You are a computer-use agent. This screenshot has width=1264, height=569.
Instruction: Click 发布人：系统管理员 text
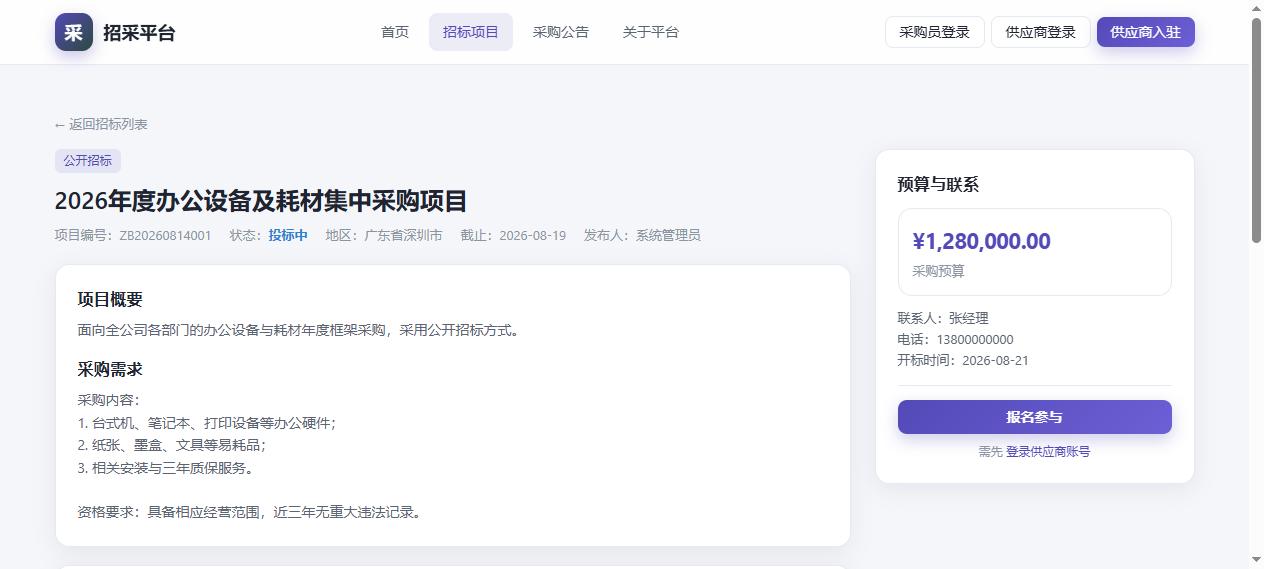point(642,236)
